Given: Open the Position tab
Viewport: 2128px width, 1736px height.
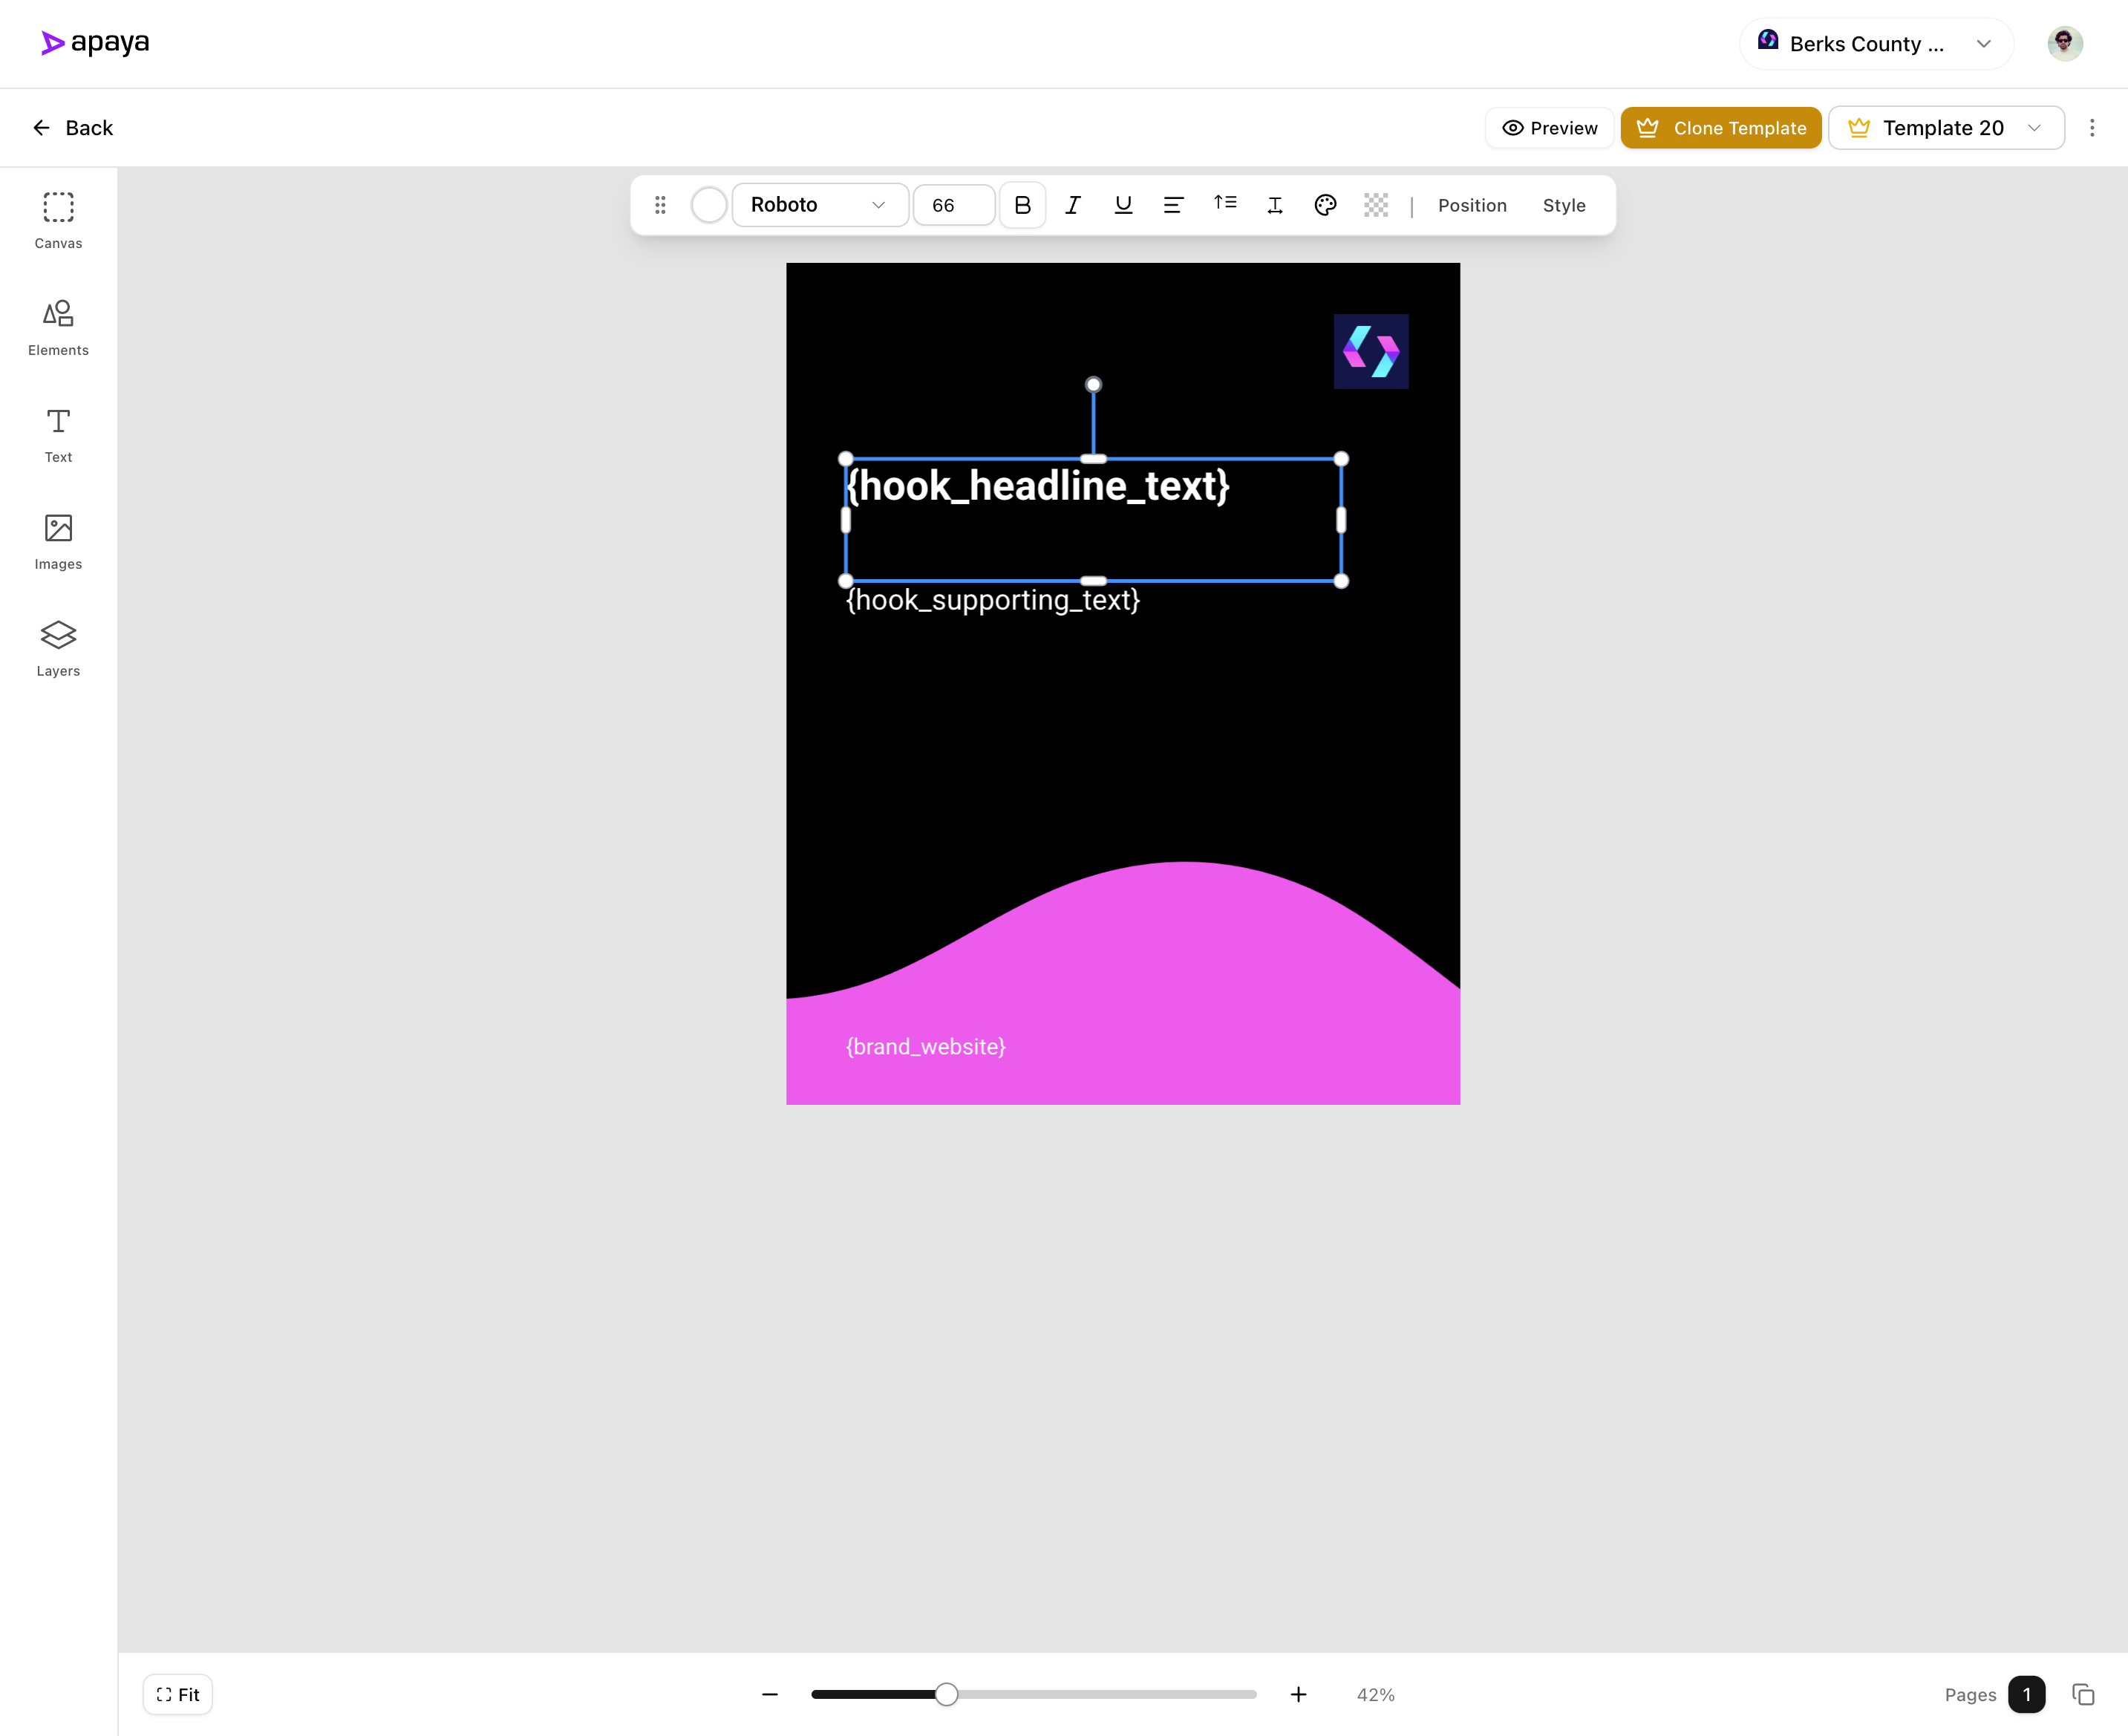Looking at the screenshot, I should tap(1472, 205).
